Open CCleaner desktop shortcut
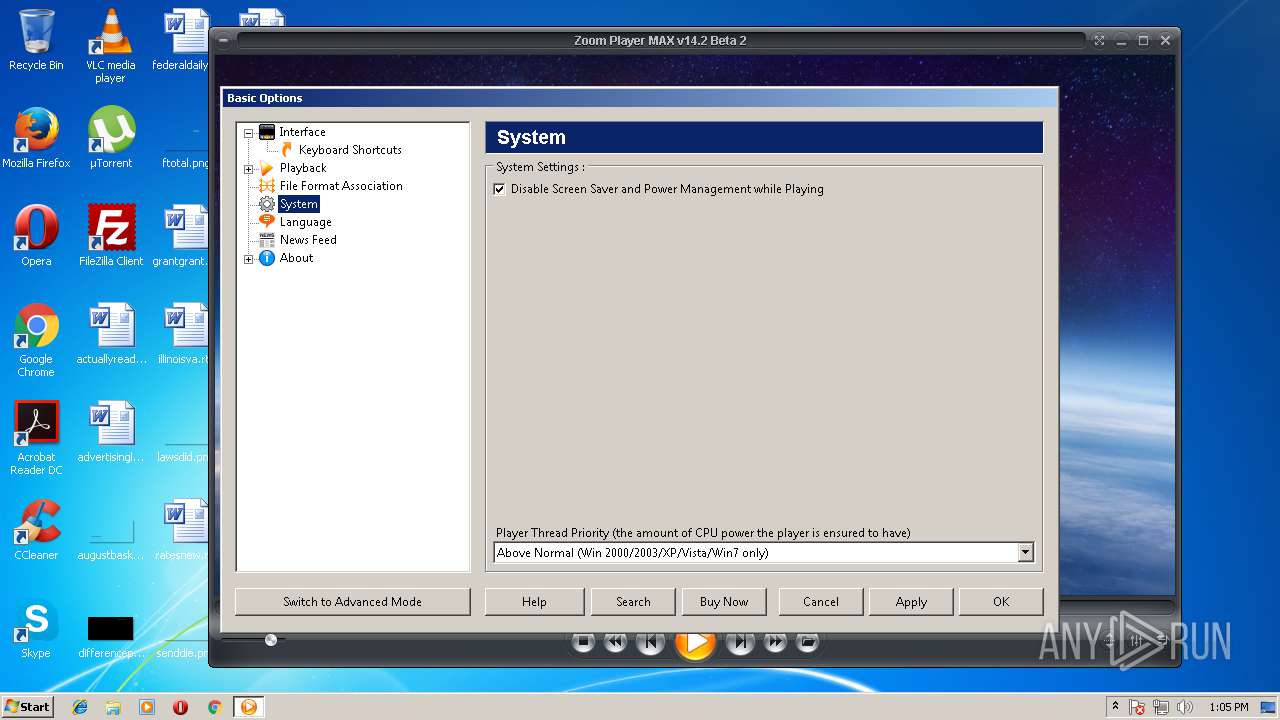Viewport: 1280px width, 720px height. (36, 530)
